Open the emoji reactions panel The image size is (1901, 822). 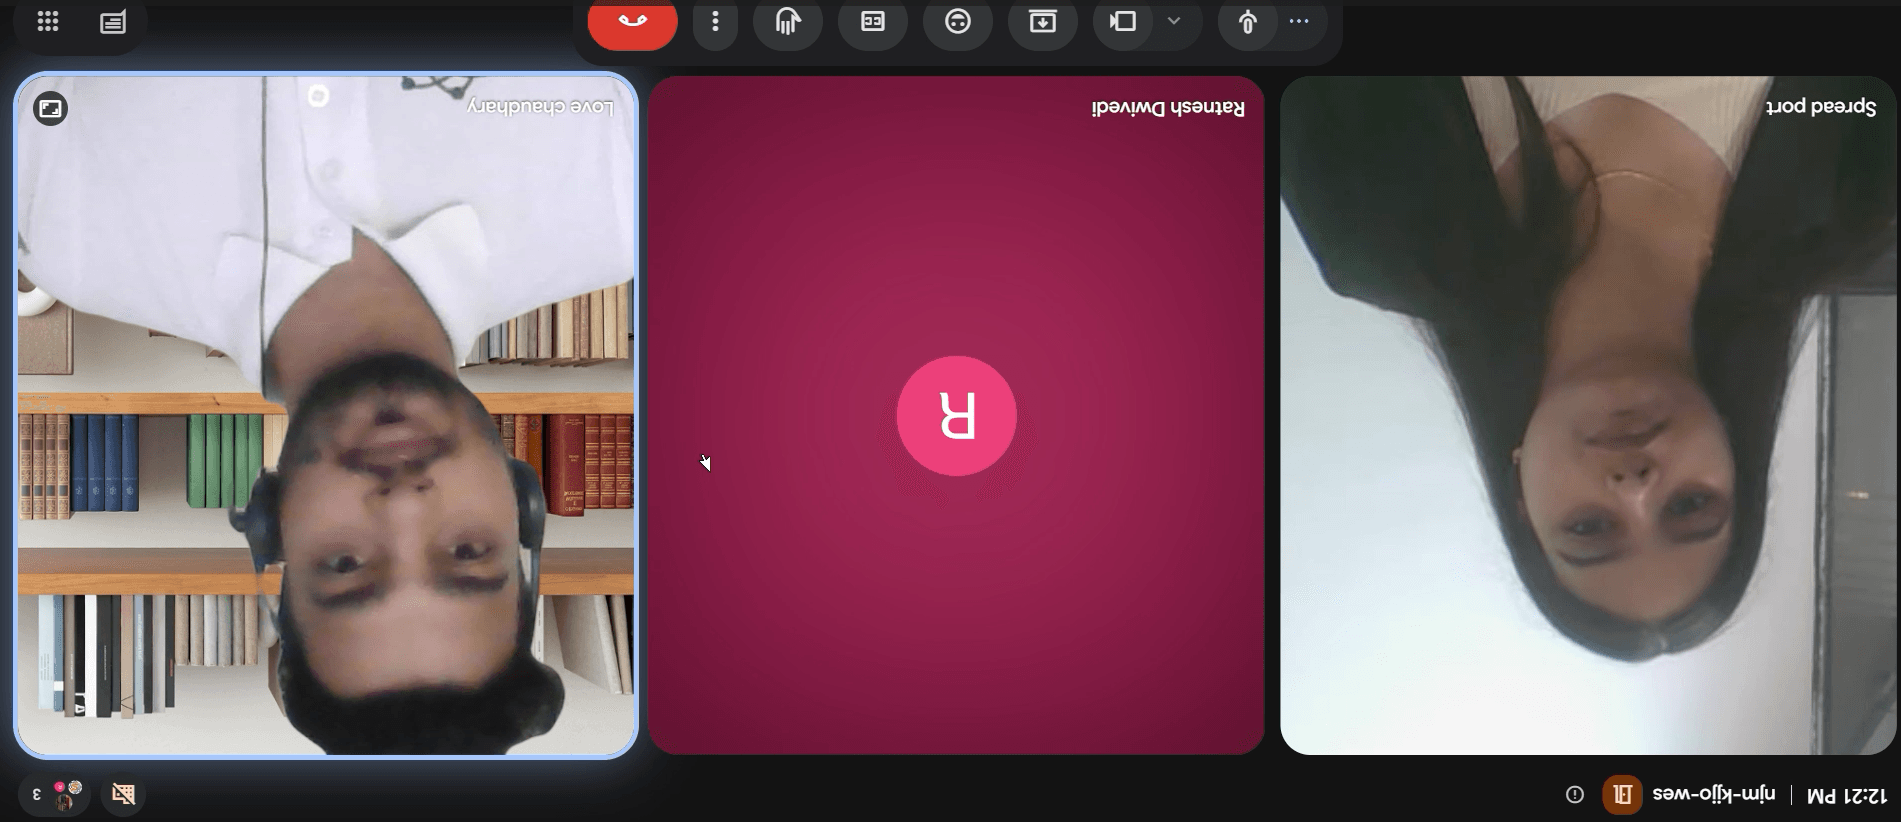point(958,22)
